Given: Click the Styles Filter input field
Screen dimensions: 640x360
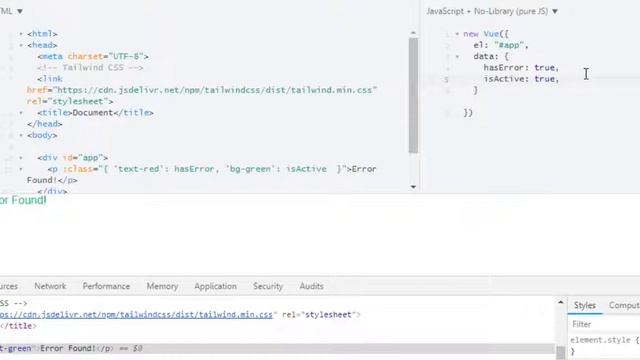Looking at the screenshot, I should (604, 324).
